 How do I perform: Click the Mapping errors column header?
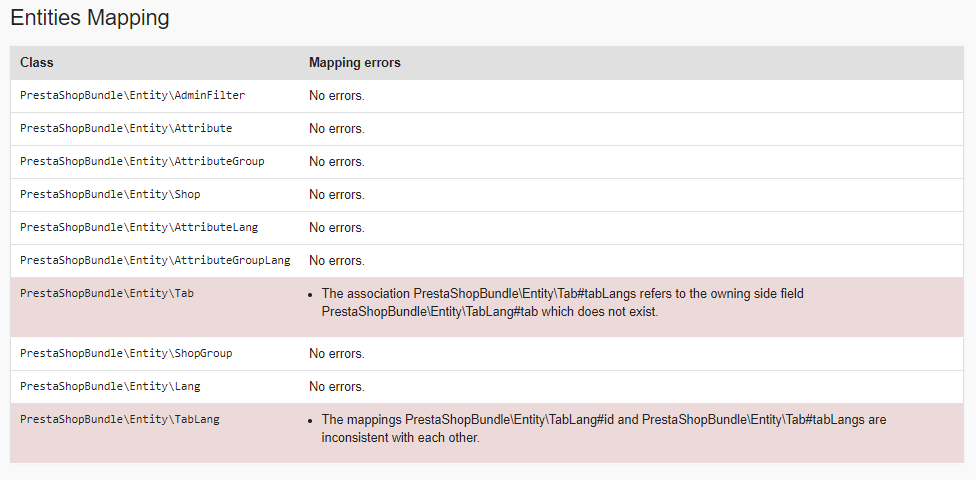[x=354, y=62]
